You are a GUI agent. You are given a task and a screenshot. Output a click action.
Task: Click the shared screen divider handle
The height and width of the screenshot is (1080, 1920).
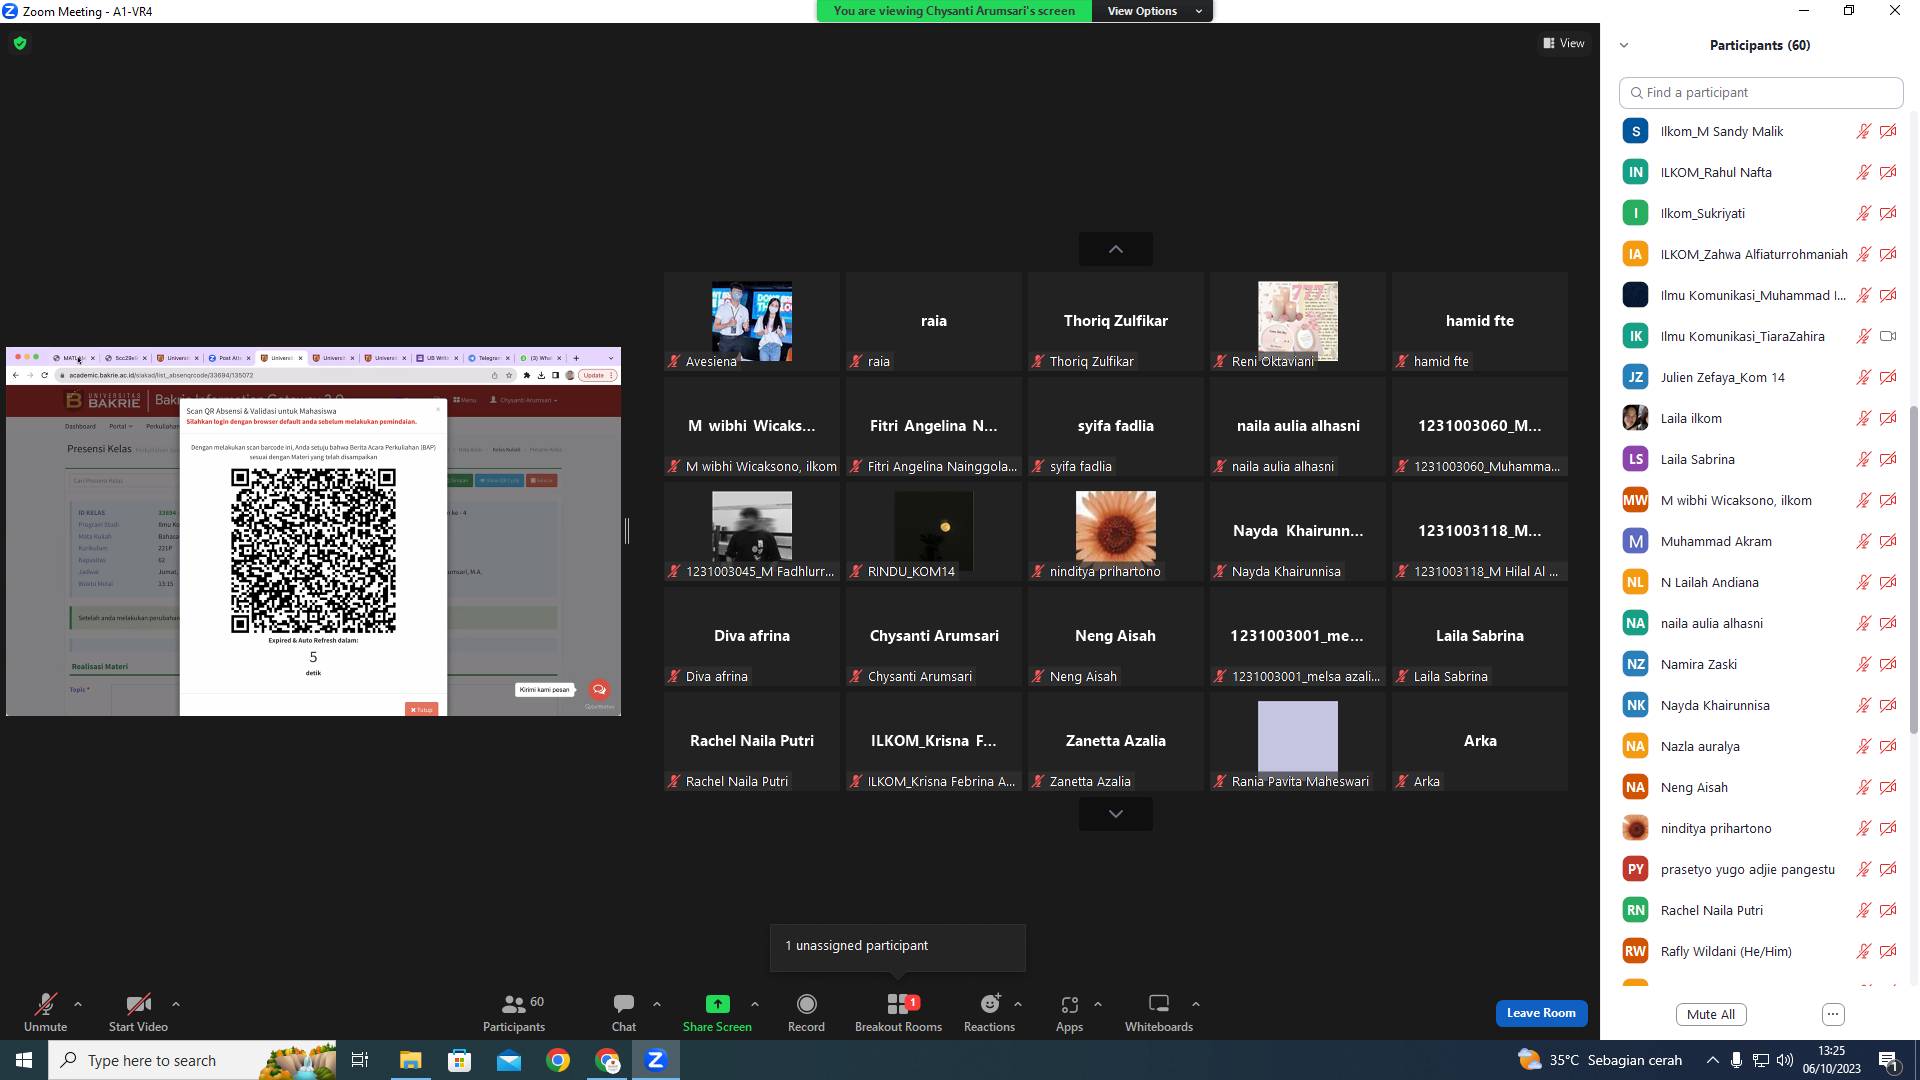point(627,531)
